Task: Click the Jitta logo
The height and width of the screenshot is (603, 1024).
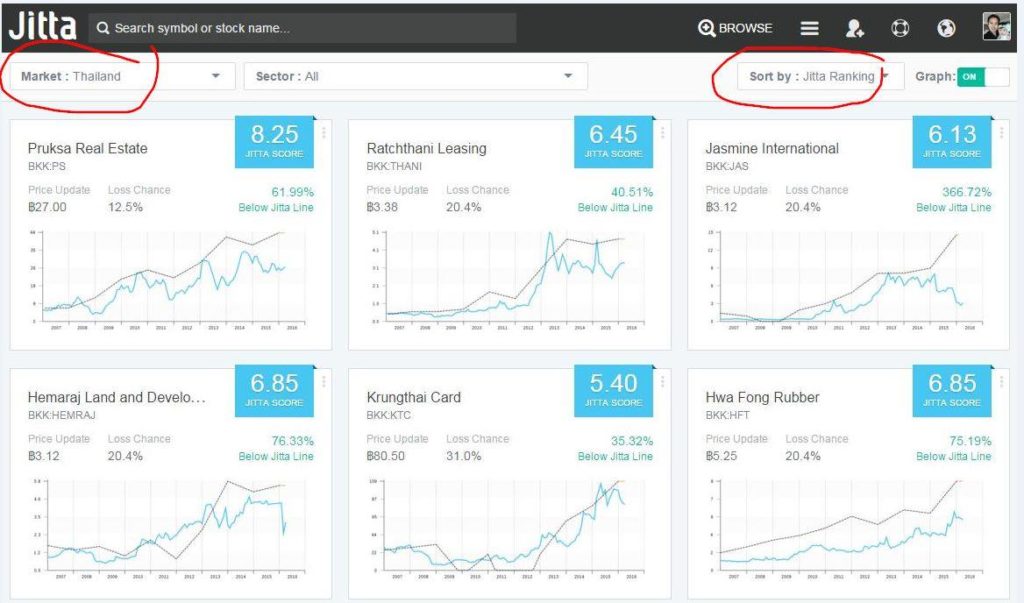Action: [x=42, y=26]
